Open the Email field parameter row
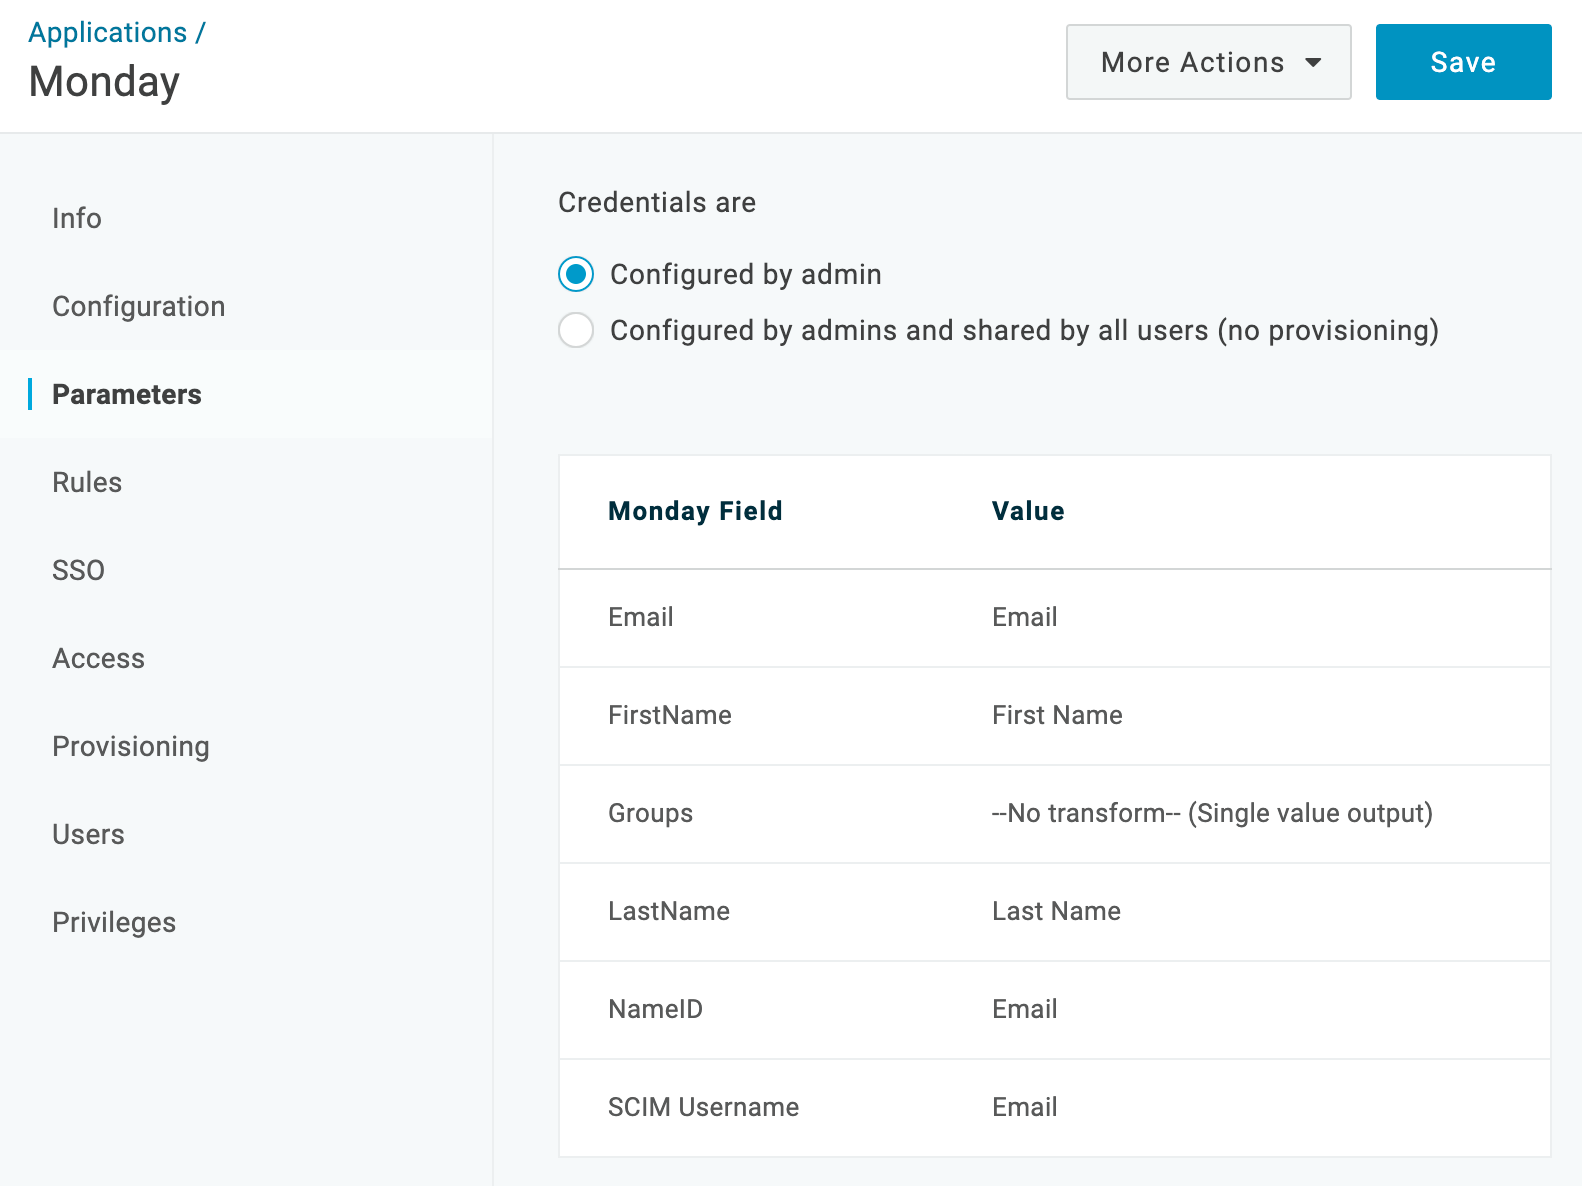The width and height of the screenshot is (1582, 1186). pyautogui.click(x=1055, y=618)
